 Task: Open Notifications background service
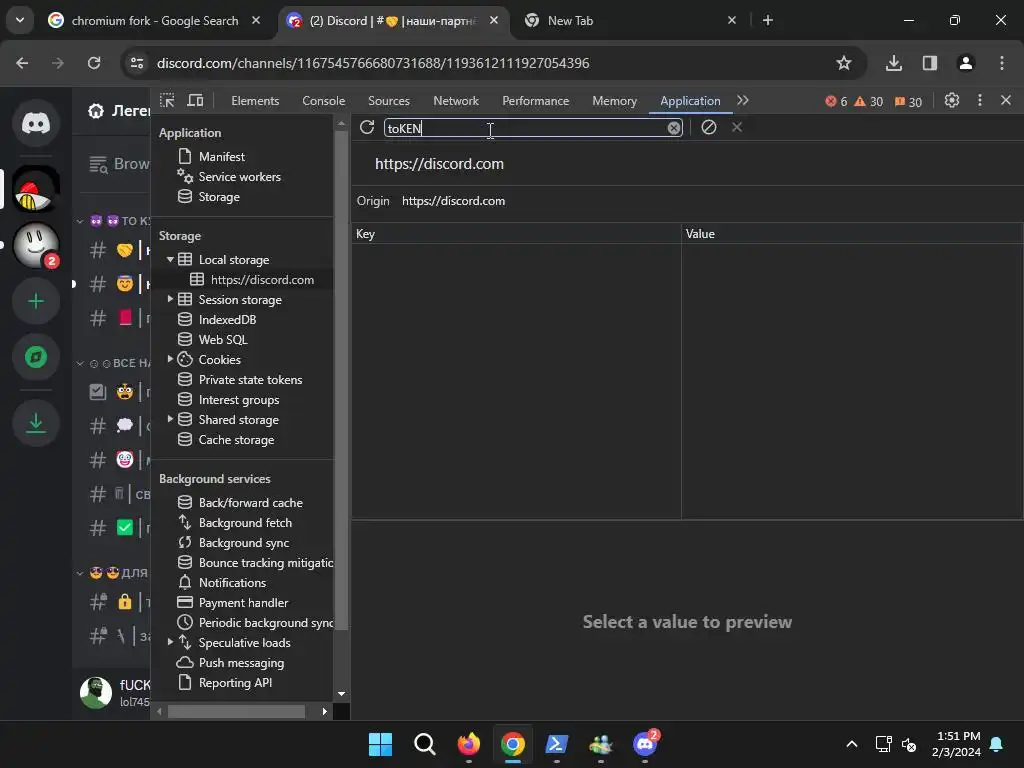click(232, 583)
